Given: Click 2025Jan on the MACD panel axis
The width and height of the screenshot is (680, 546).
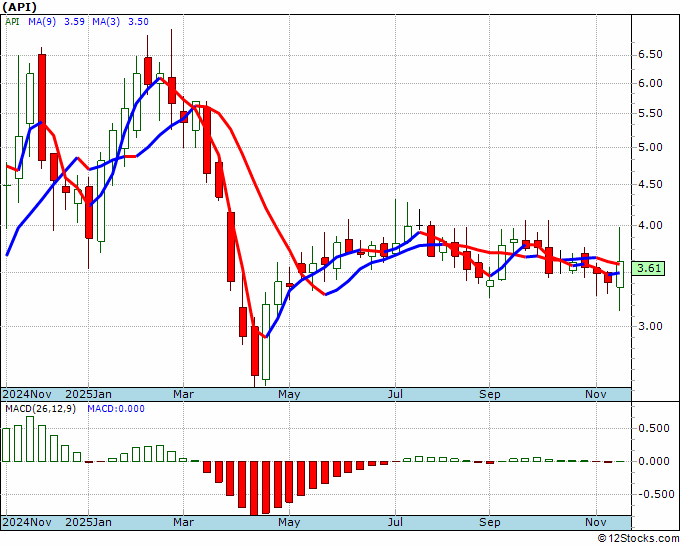Looking at the screenshot, I should click(x=88, y=522).
